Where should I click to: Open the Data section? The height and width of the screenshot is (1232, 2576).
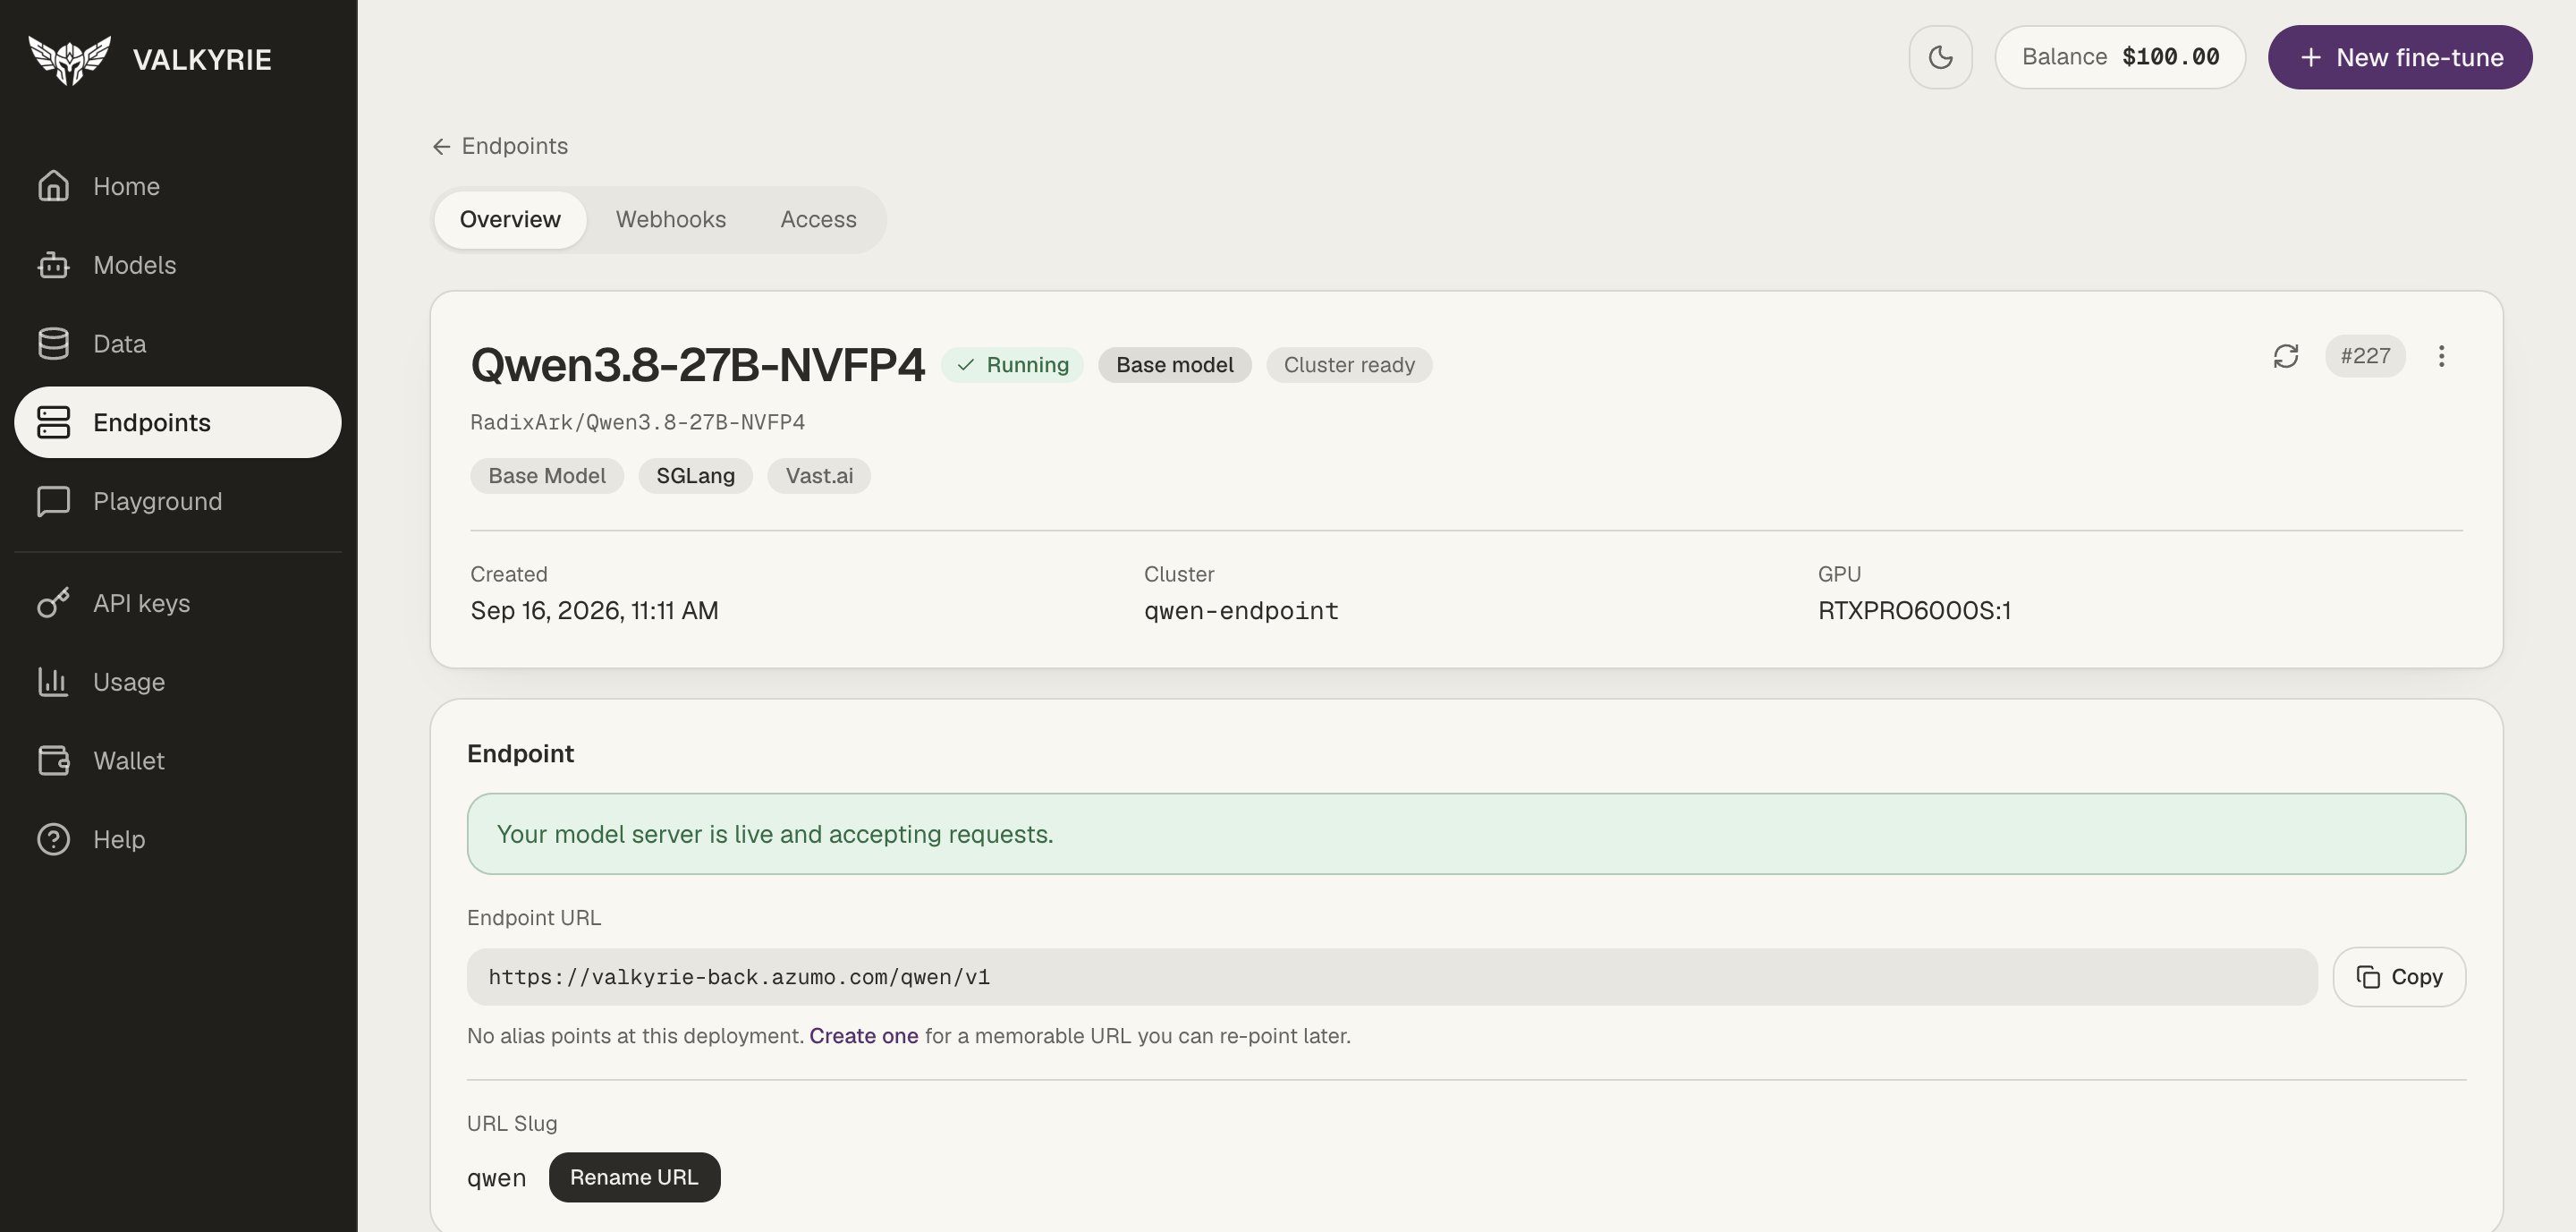177,344
